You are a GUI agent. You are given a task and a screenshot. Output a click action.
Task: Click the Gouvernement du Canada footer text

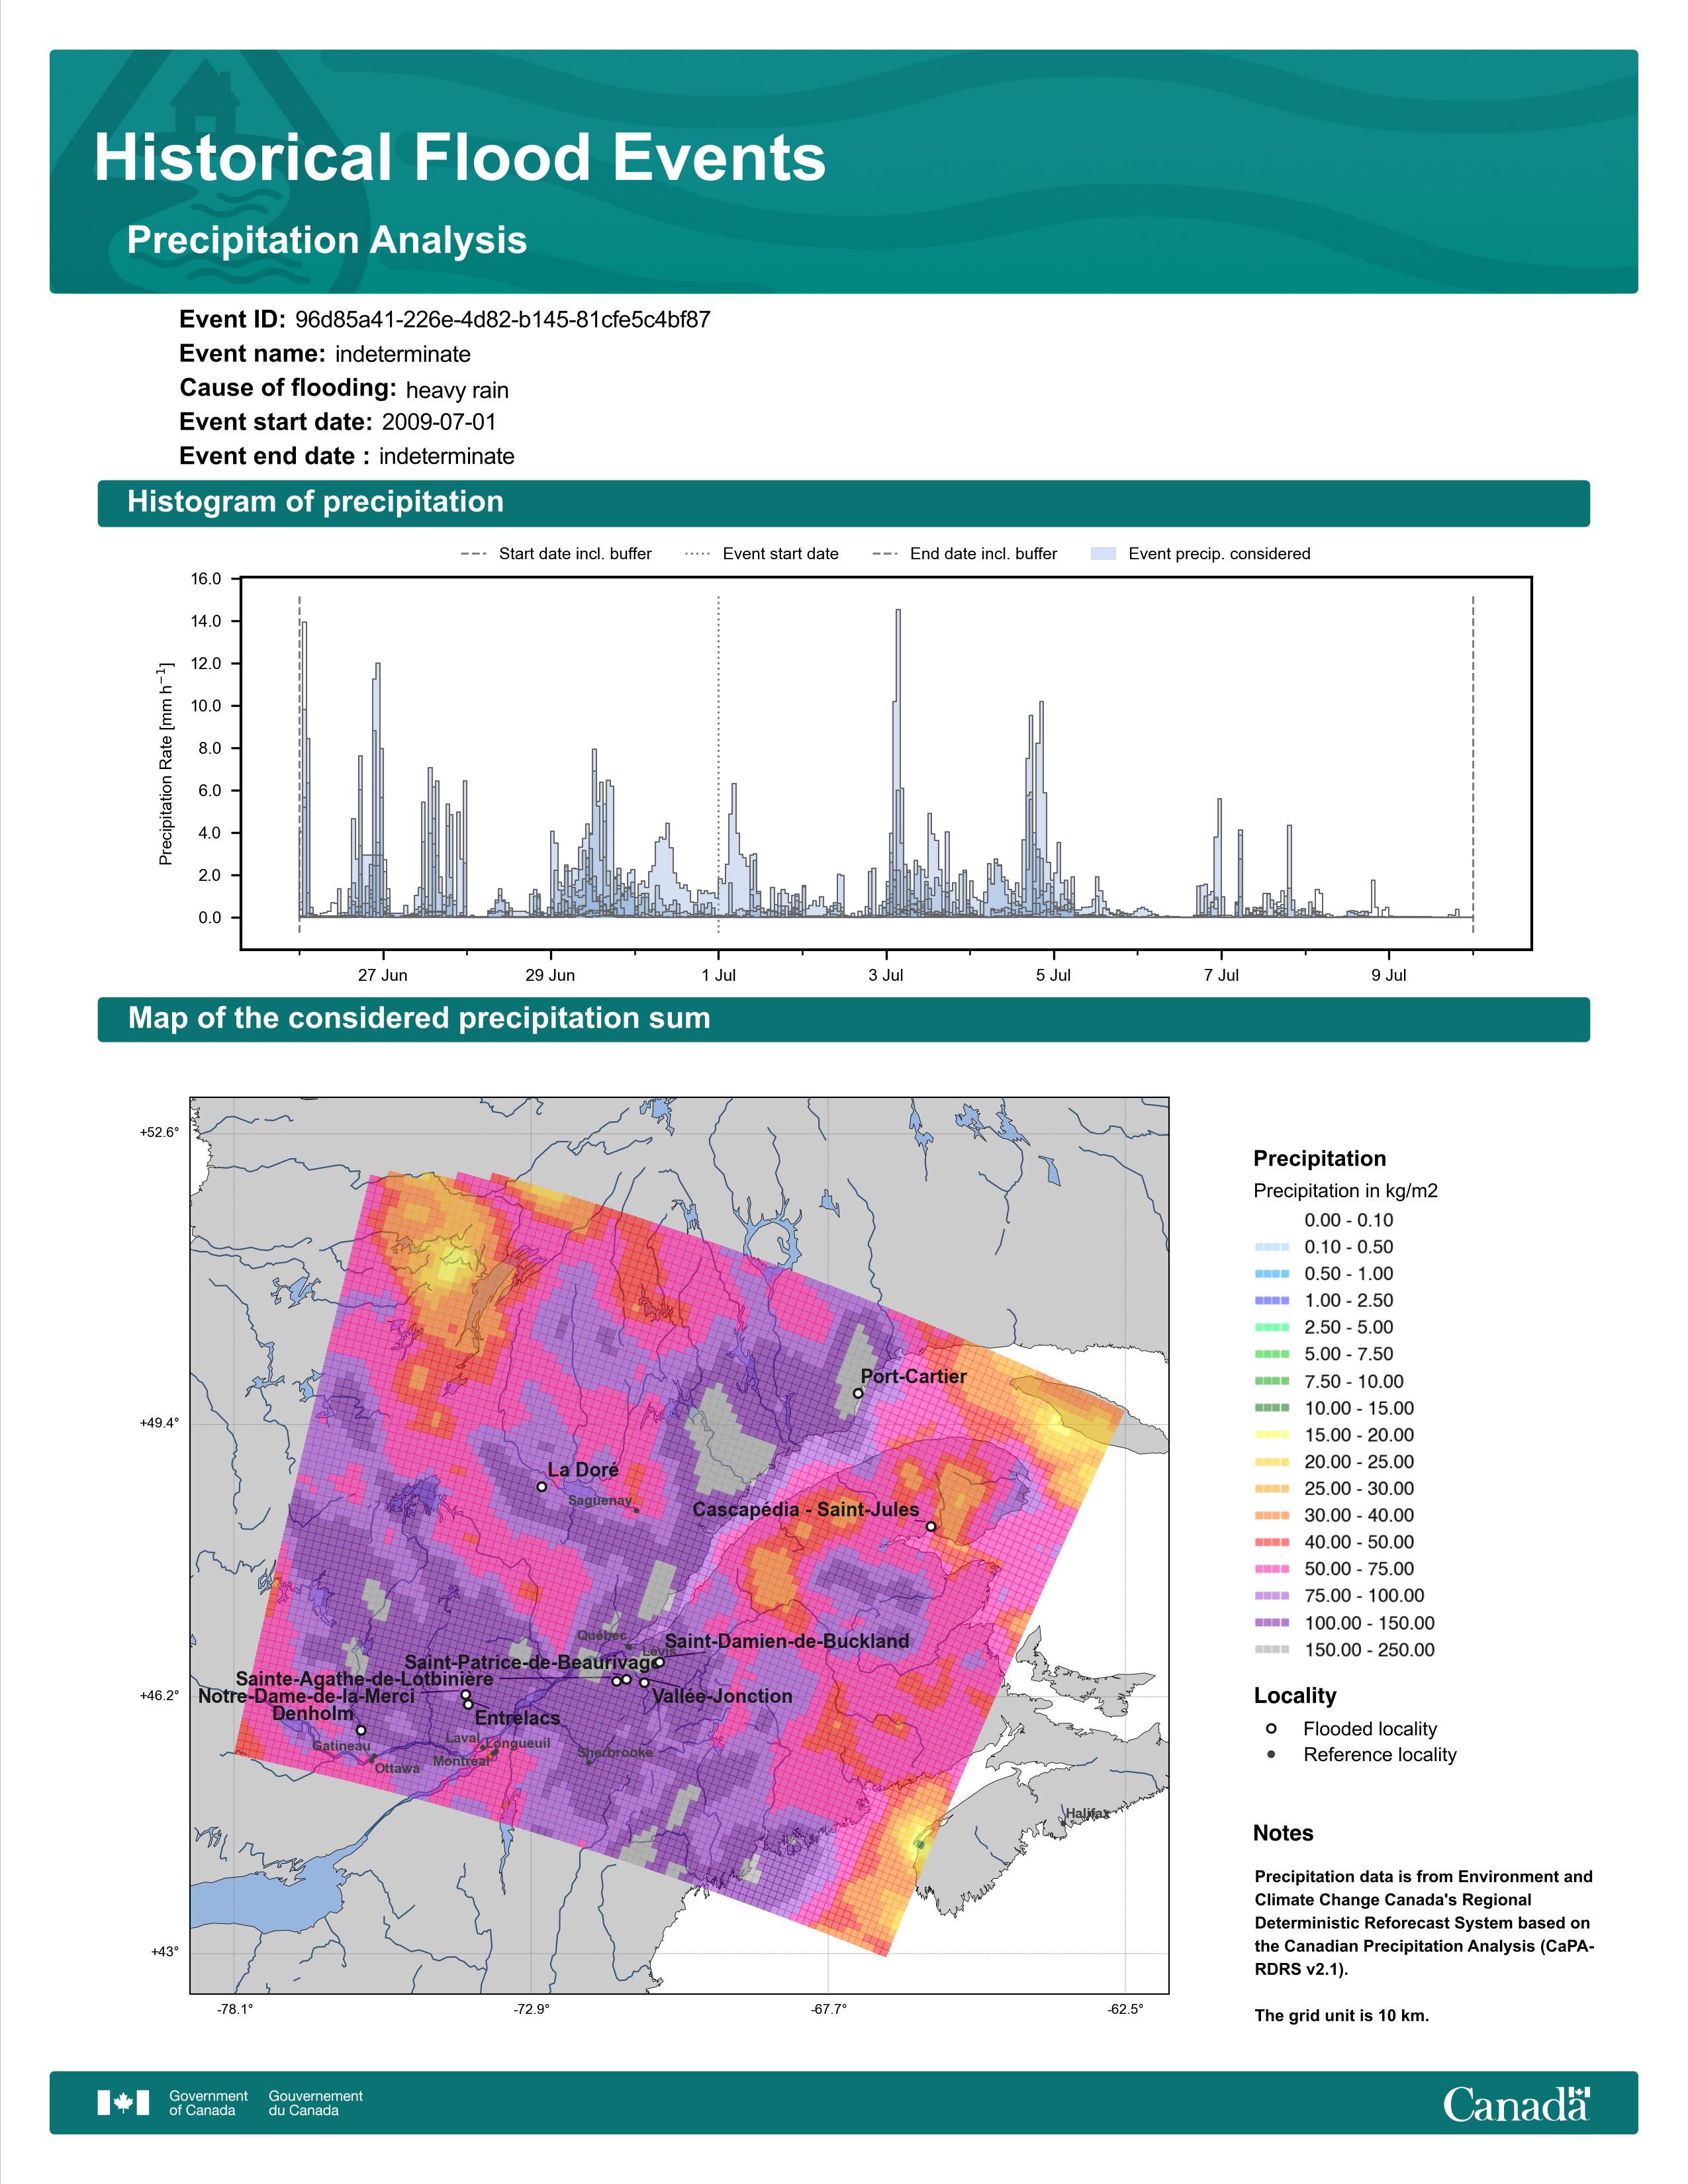tap(316, 2103)
